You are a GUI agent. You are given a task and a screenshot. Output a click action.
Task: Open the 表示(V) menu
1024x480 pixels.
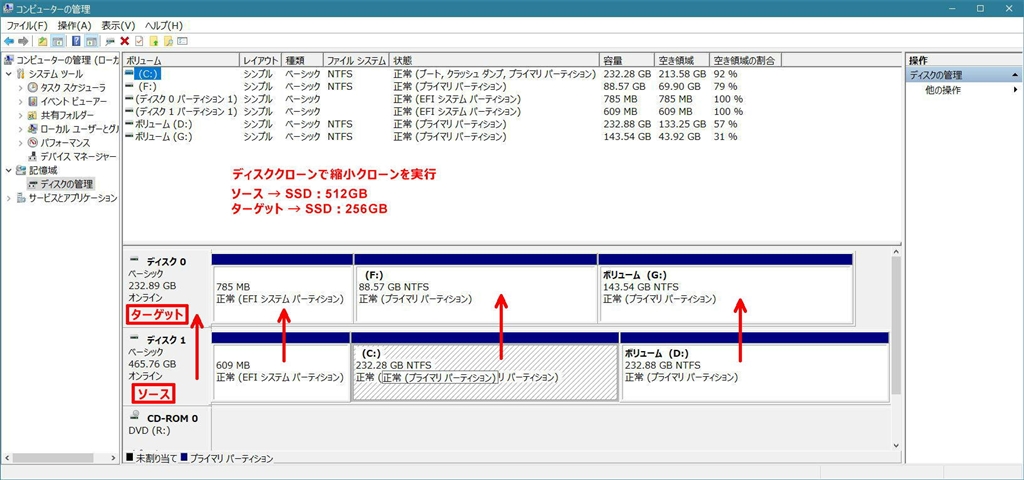tap(118, 25)
